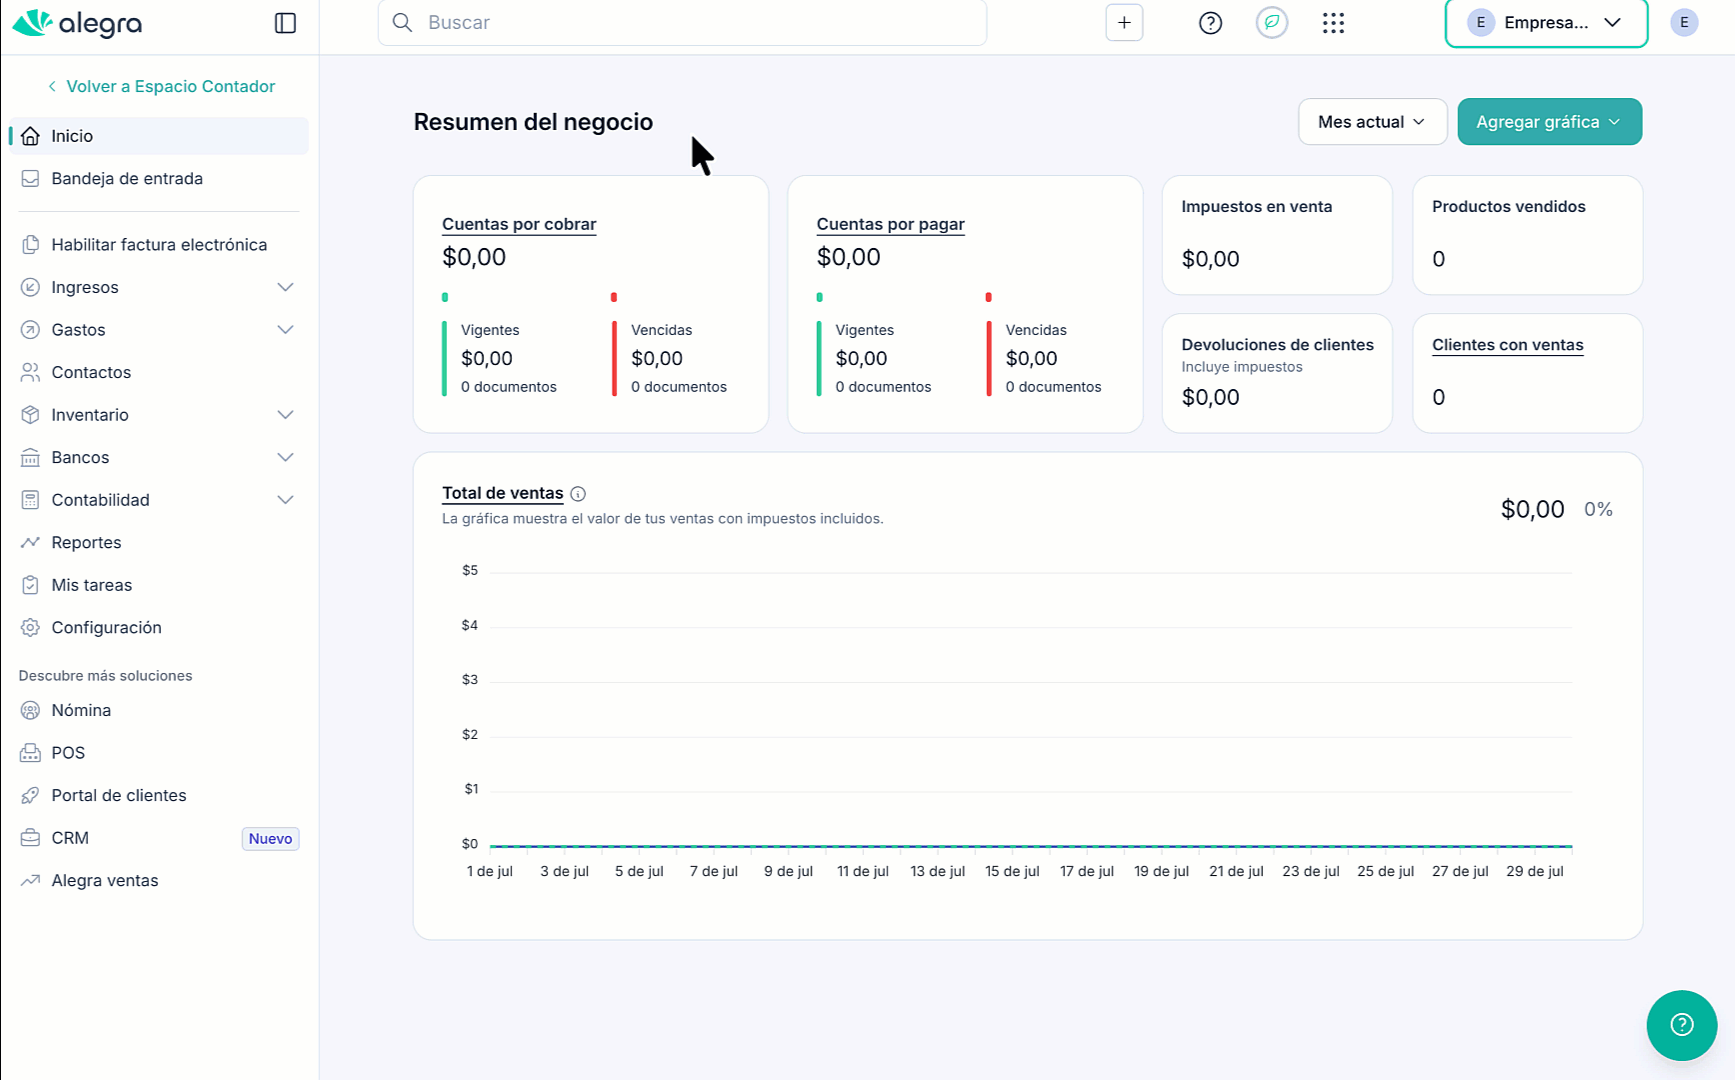Image resolution: width=1735 pixels, height=1080 pixels.
Task: Click the POS register icon
Action: (31, 753)
